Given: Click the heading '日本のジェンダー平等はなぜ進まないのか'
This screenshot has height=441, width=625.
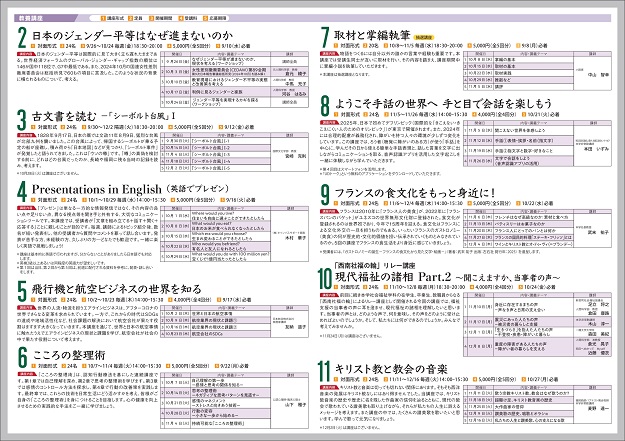Looking at the screenshot, I should (132, 35).
